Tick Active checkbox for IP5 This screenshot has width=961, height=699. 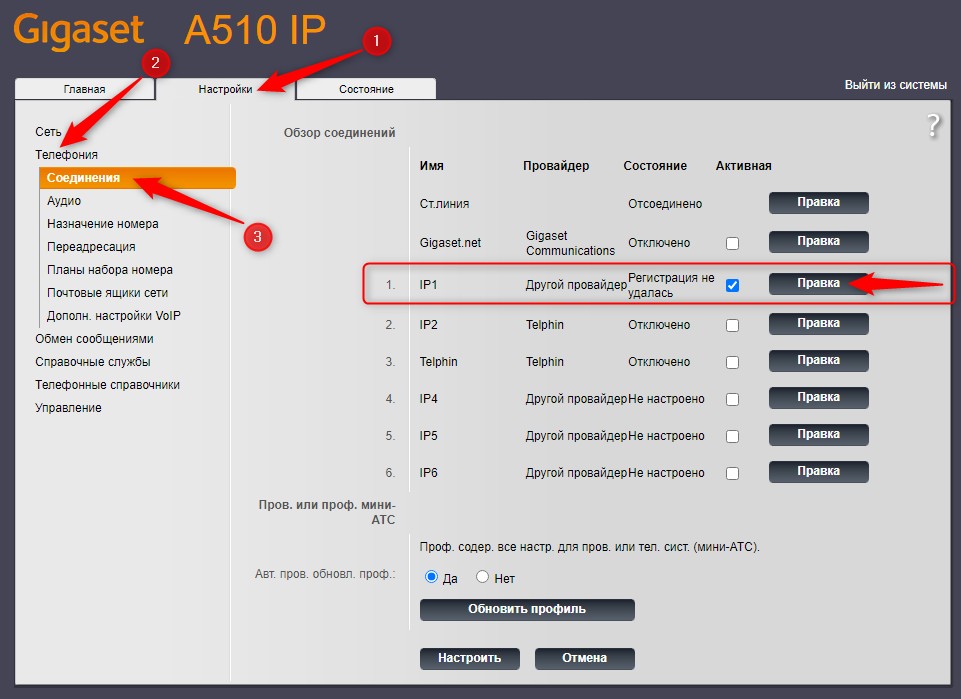(732, 436)
